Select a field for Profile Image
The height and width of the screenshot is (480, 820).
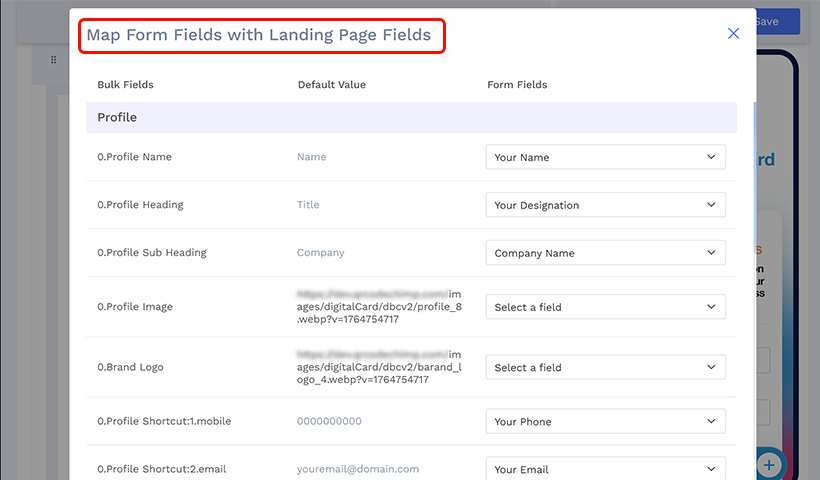[x=605, y=307]
